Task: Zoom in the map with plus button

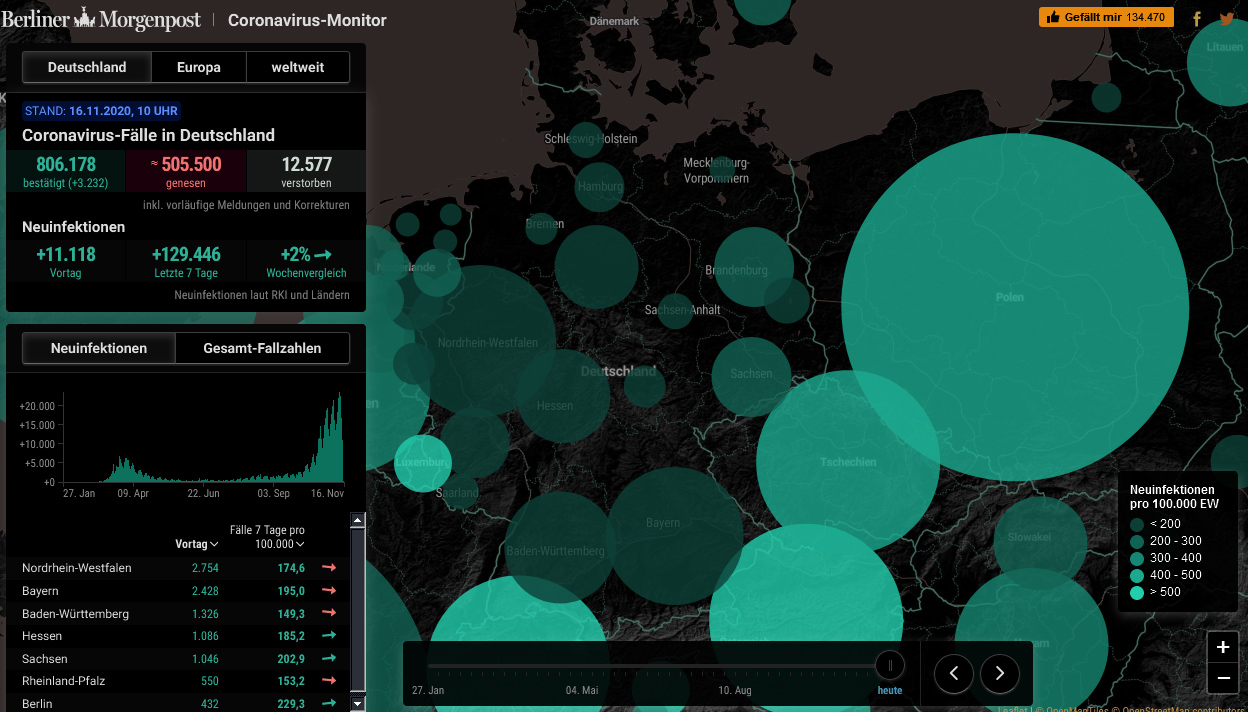Action: click(x=1223, y=647)
